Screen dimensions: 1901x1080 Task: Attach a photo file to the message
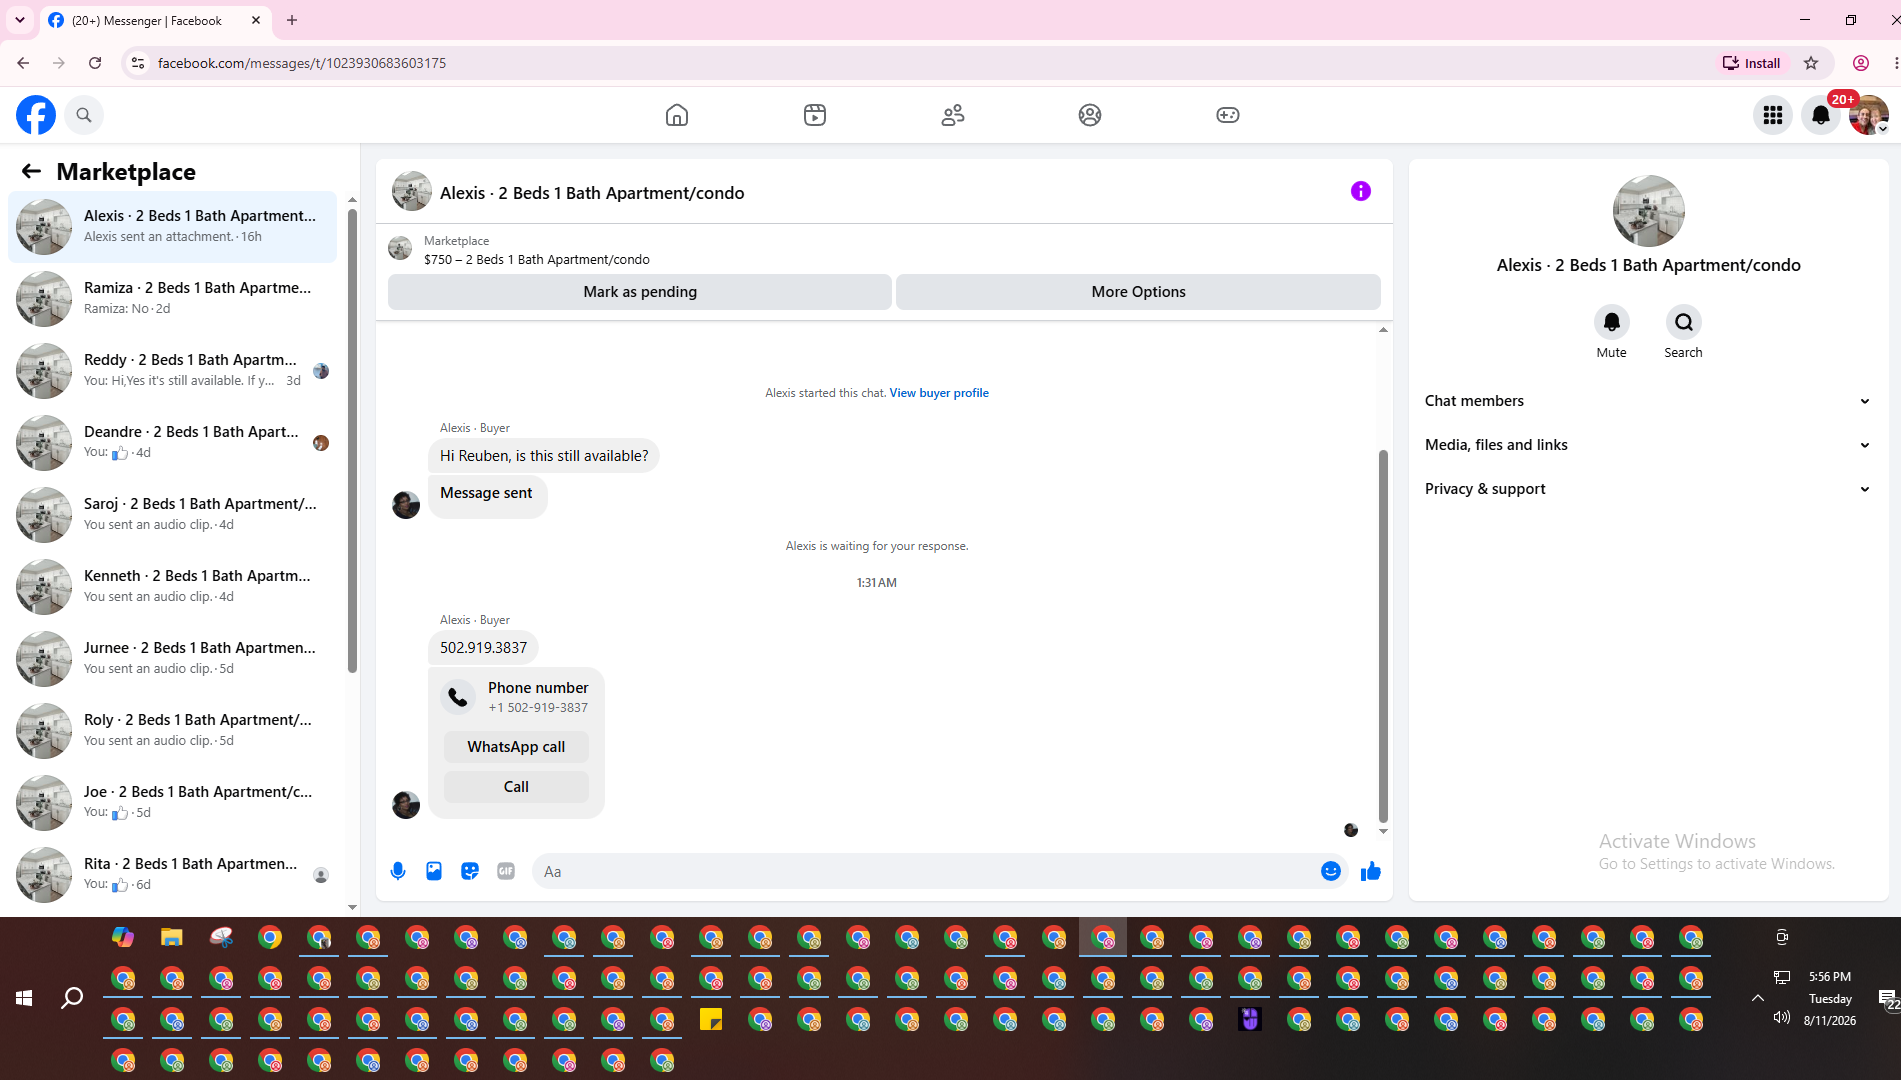[x=434, y=871]
